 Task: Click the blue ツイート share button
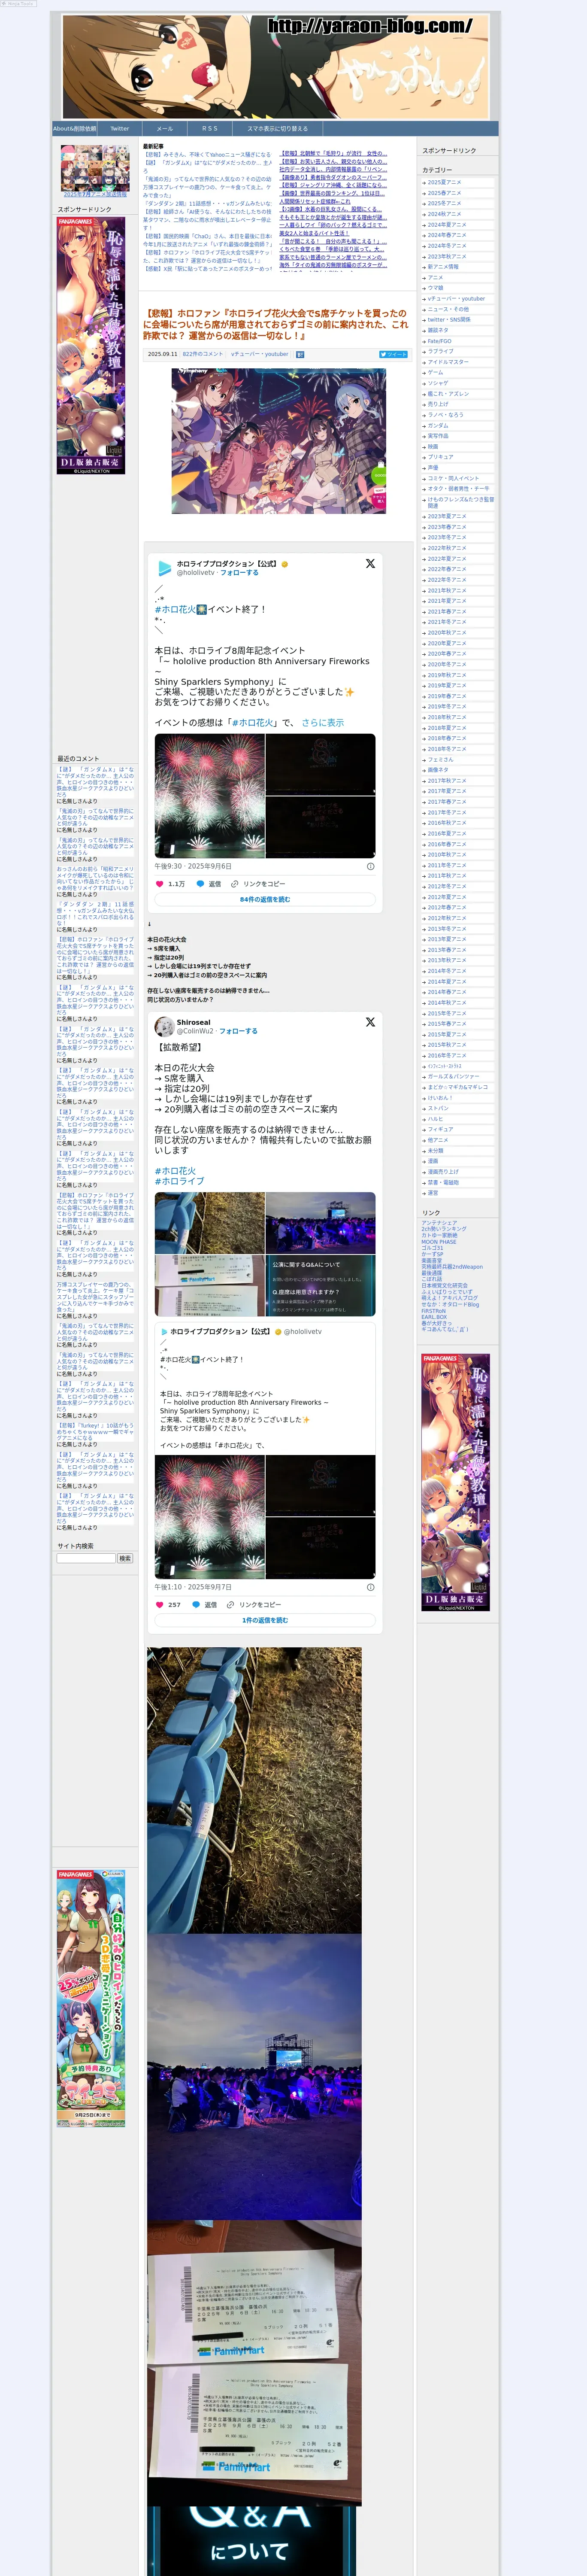[393, 354]
